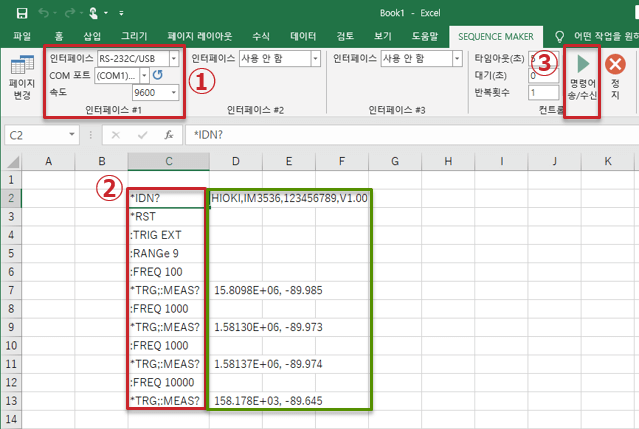Click the 반복횟수 input field
The width and height of the screenshot is (639, 429).
pos(543,92)
